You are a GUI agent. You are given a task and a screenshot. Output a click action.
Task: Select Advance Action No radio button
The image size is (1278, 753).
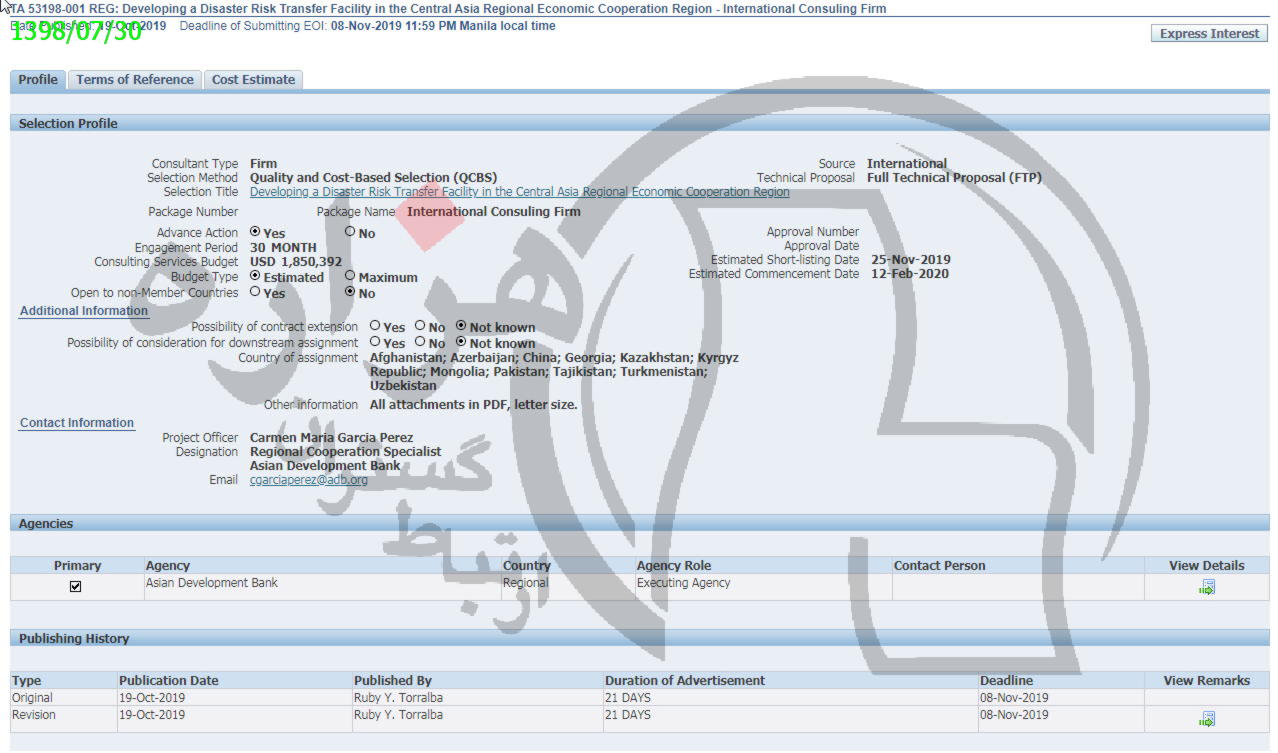(x=350, y=232)
